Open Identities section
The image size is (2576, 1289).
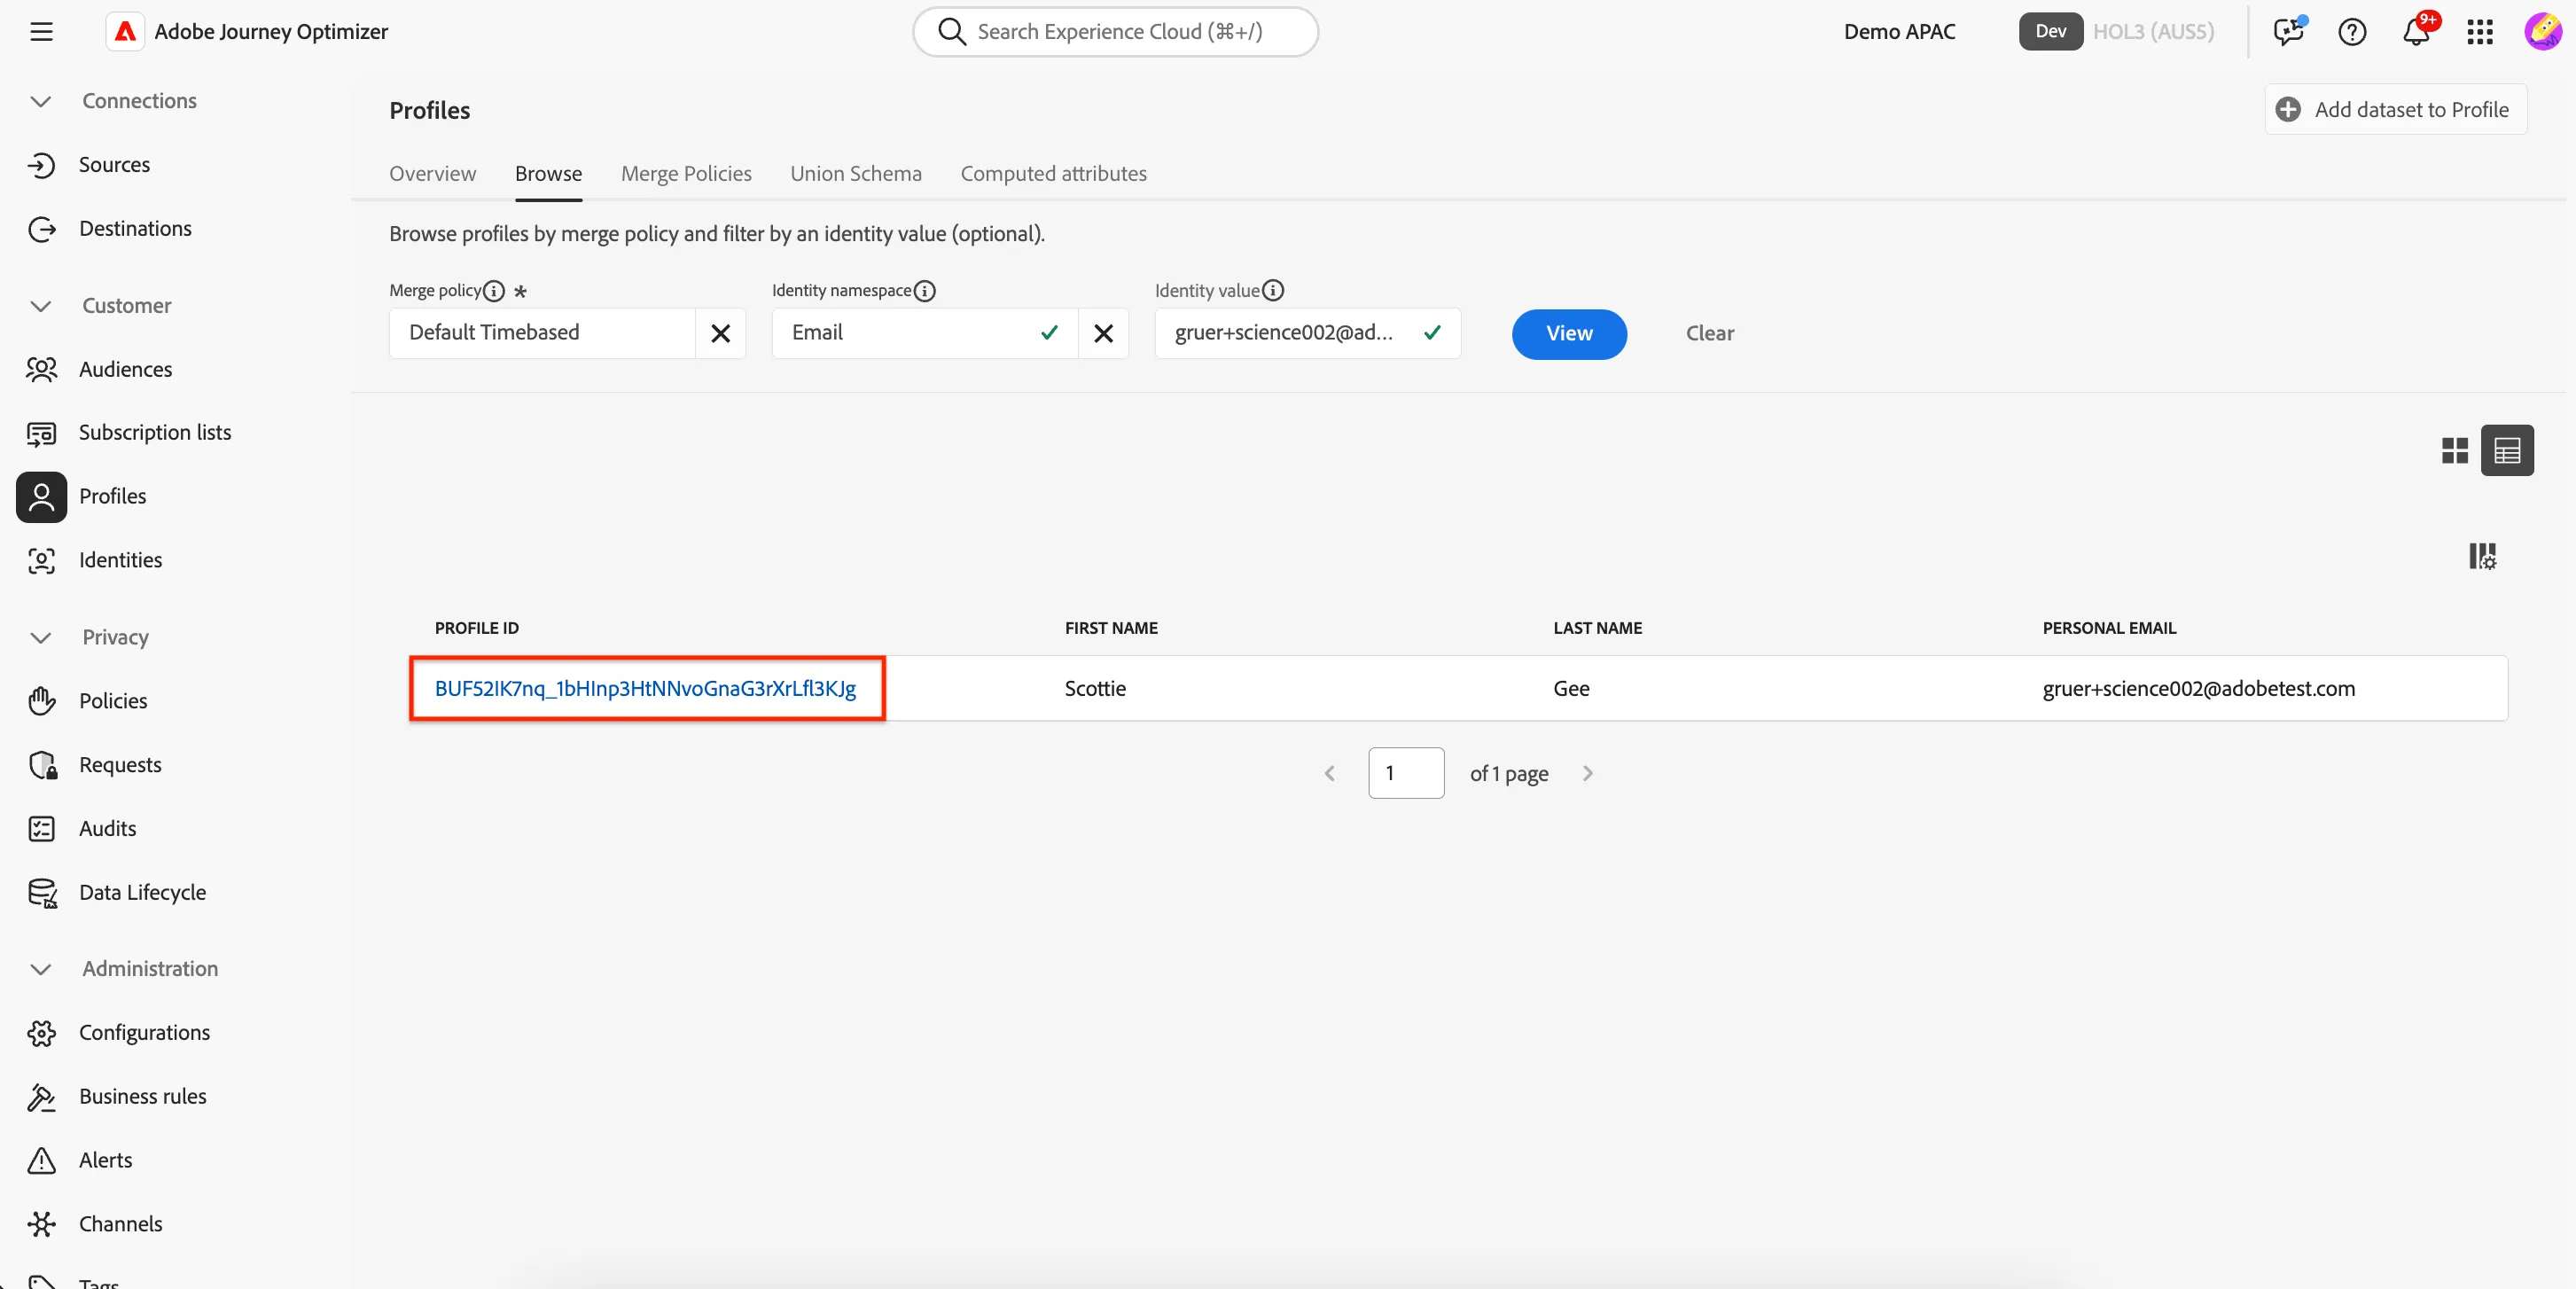click(x=120, y=560)
